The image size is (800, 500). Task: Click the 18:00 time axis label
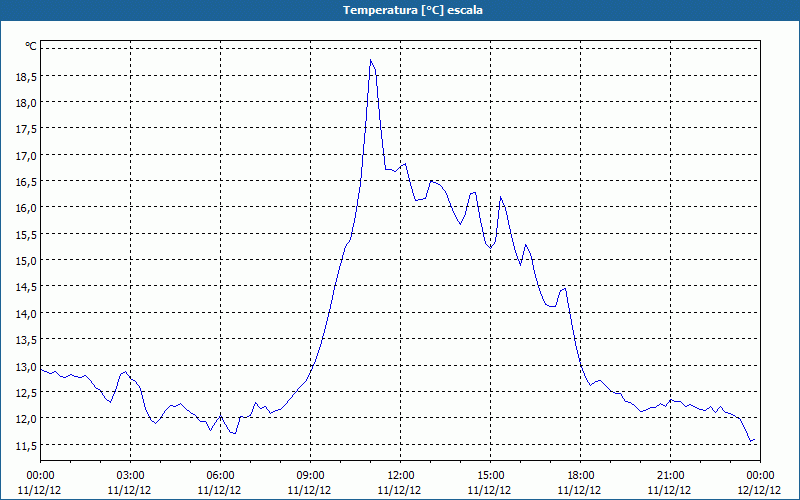580,476
